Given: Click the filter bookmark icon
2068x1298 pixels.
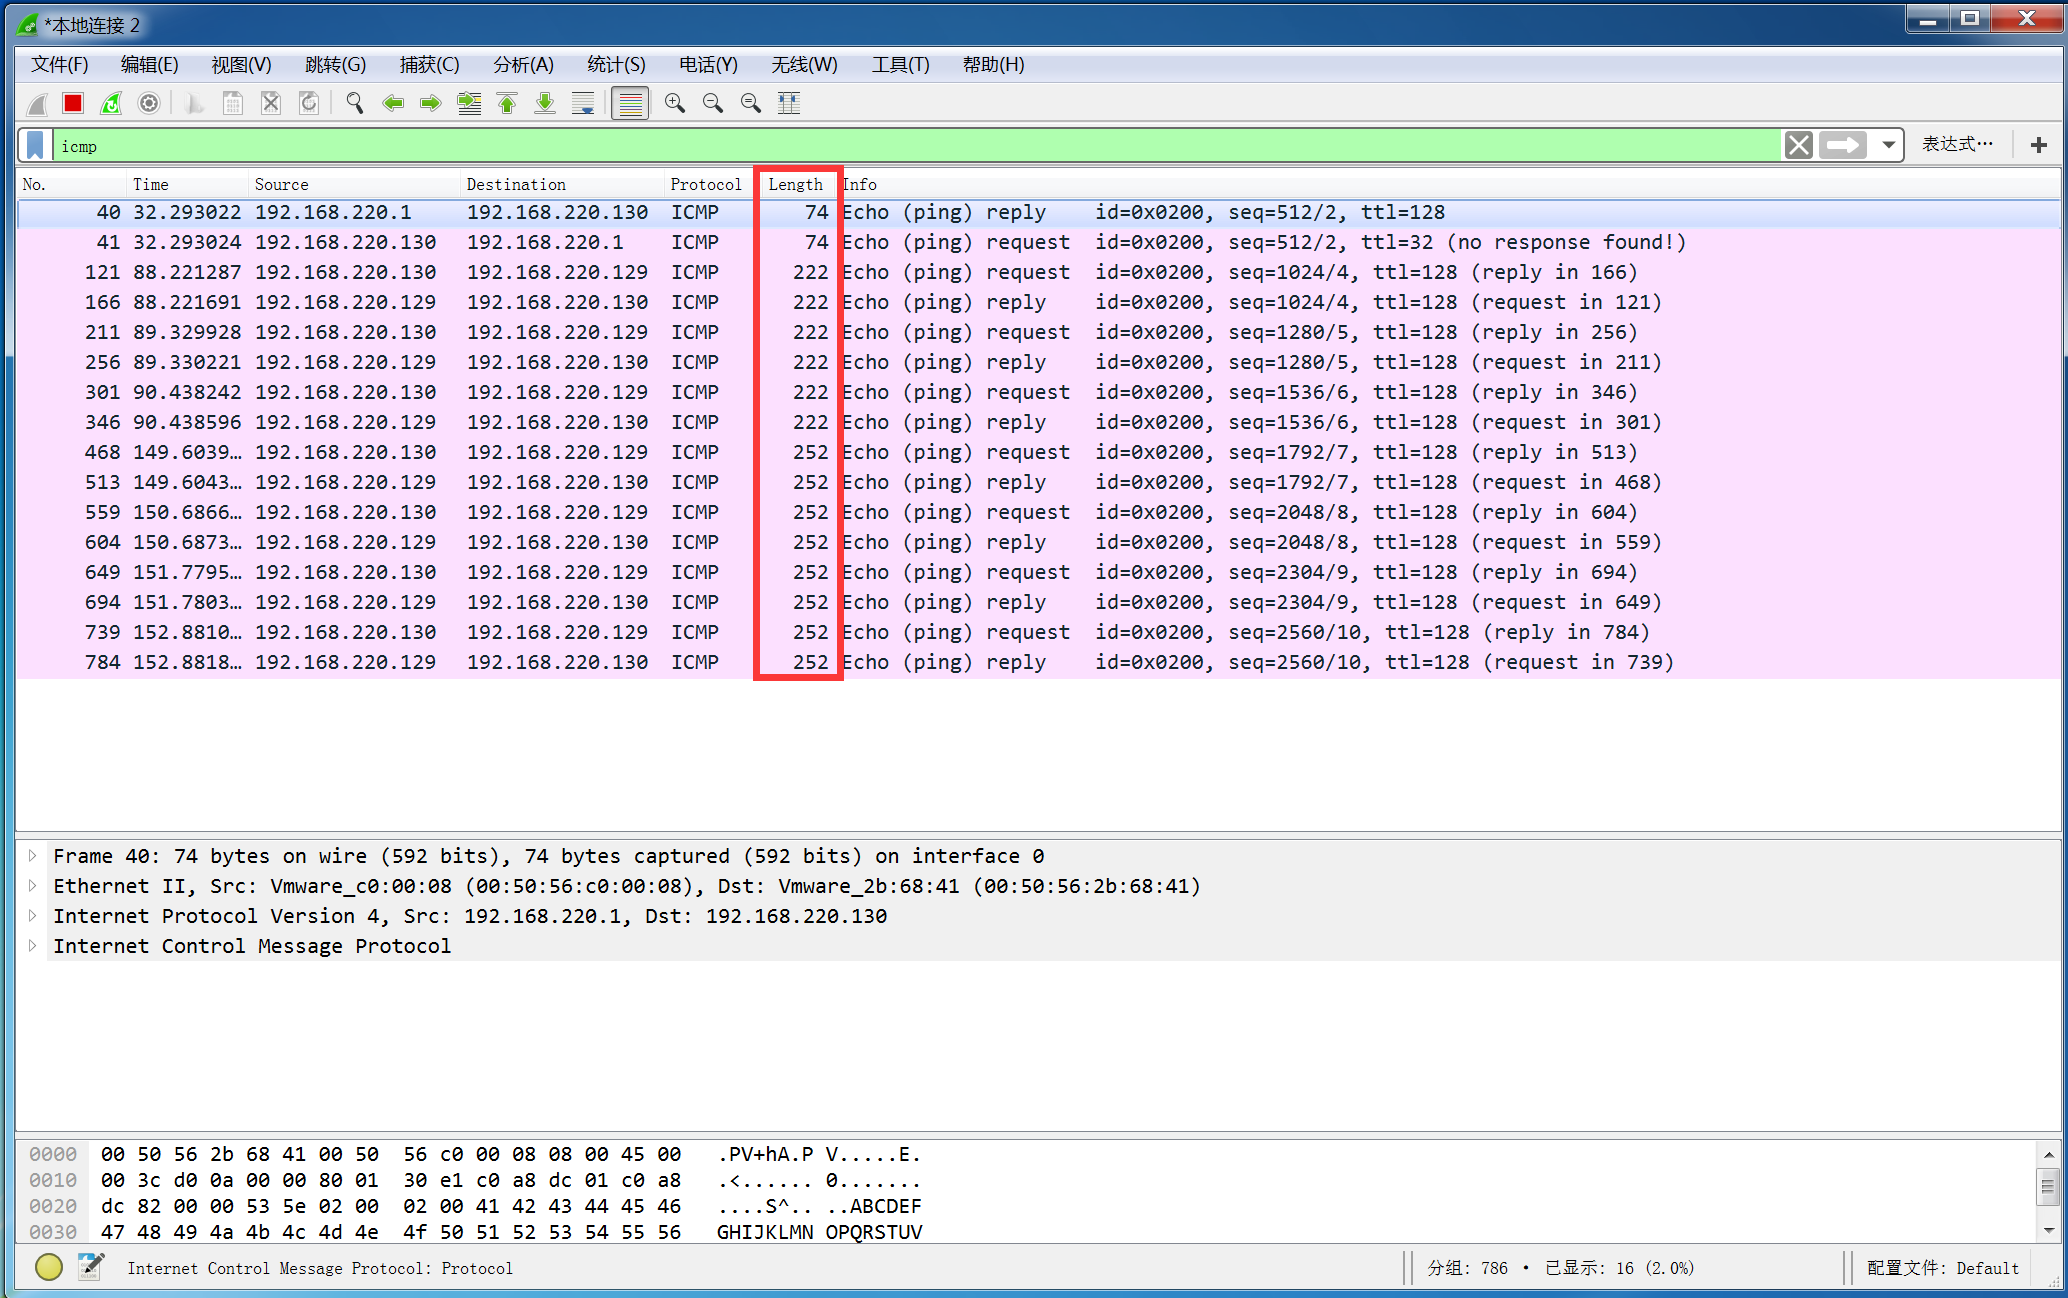Looking at the screenshot, I should click(x=35, y=146).
